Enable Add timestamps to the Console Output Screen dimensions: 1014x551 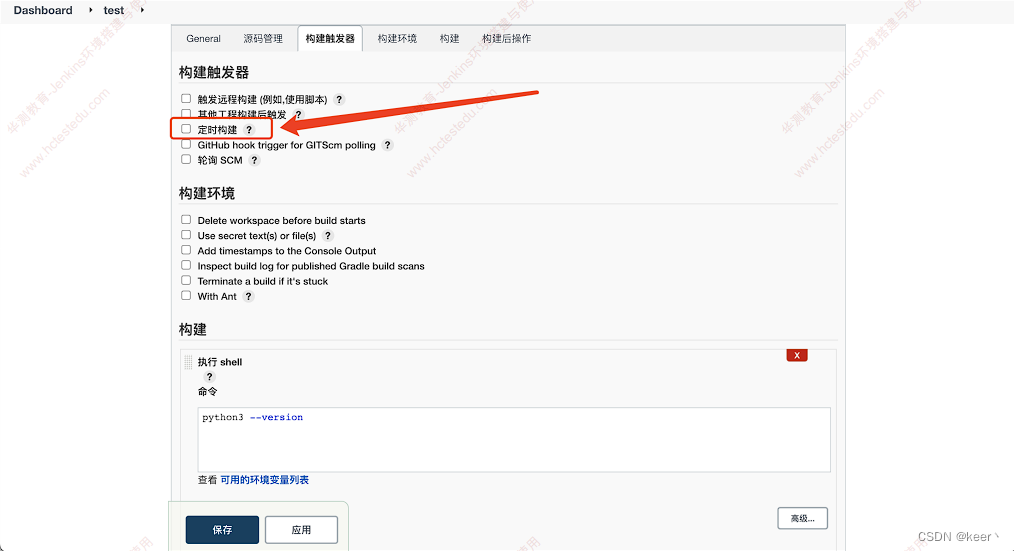[x=186, y=250]
